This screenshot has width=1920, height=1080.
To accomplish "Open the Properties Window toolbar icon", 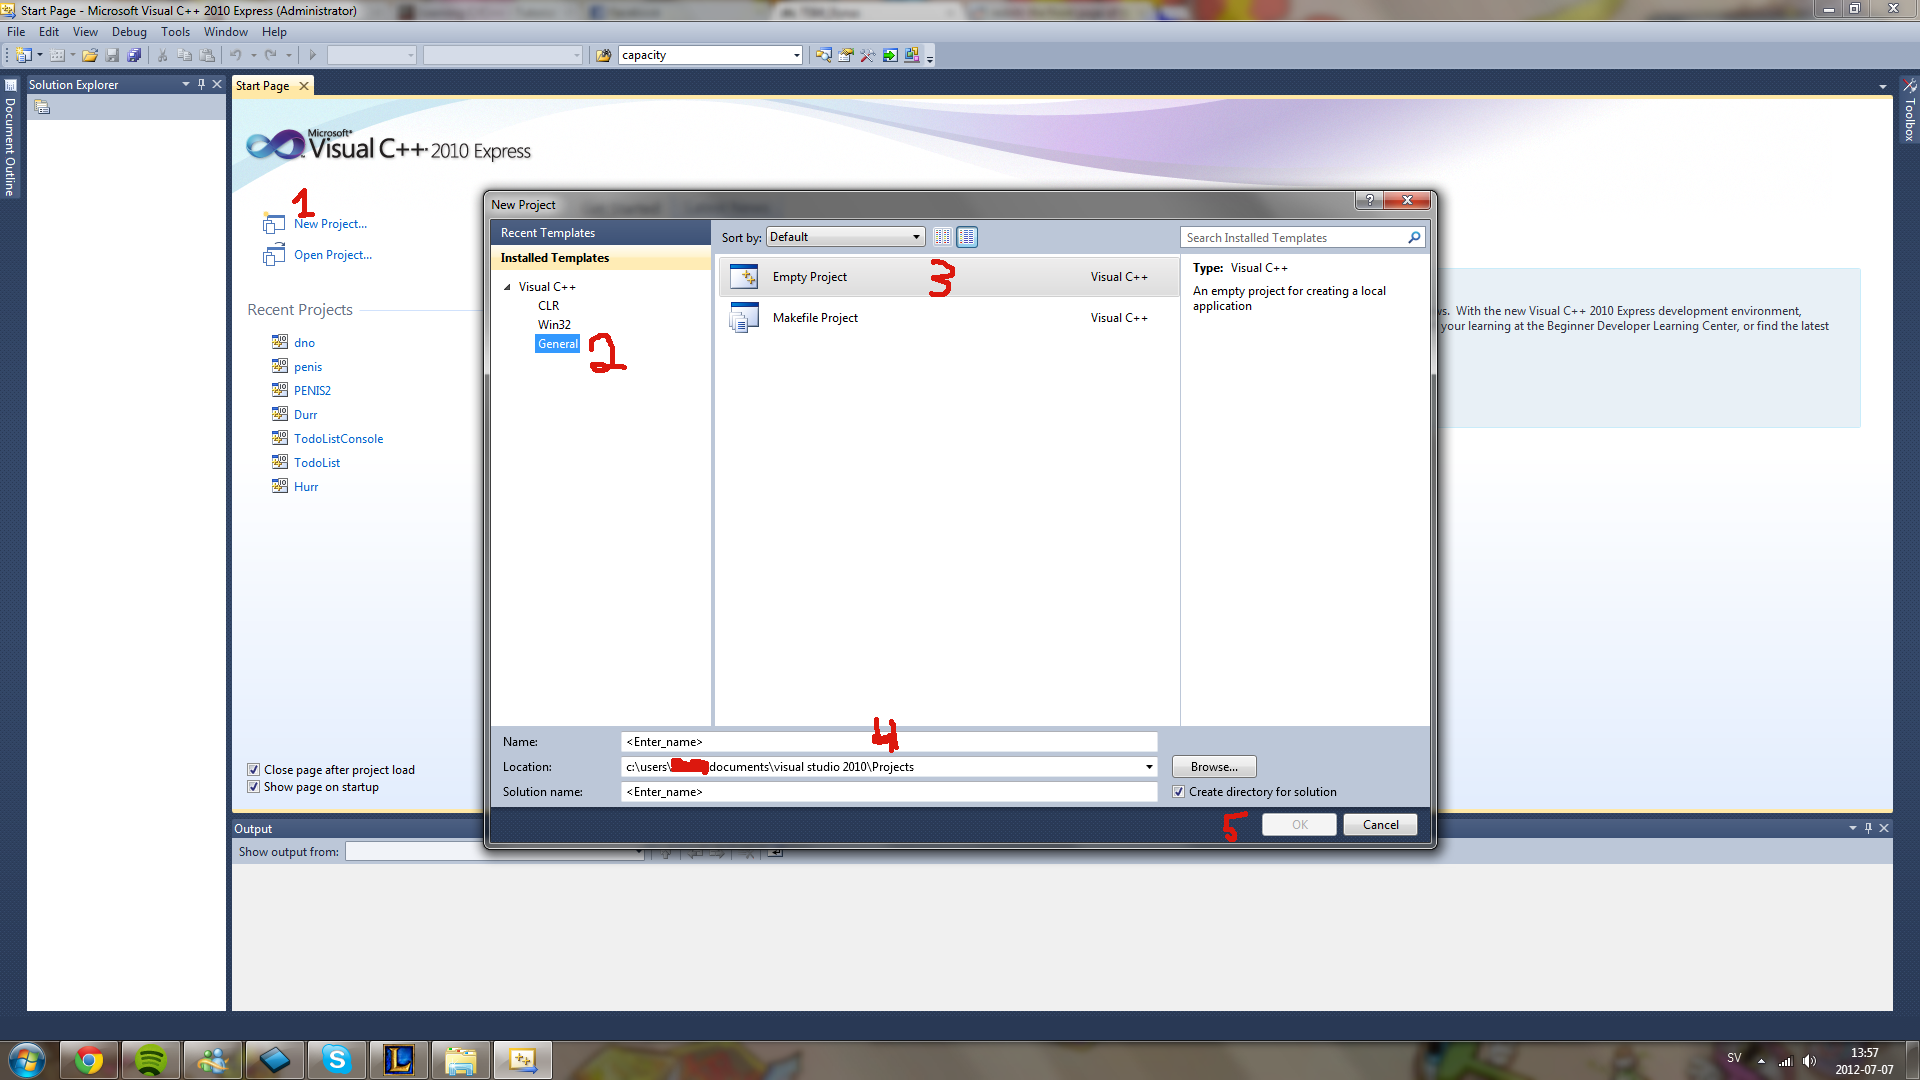I will coord(845,55).
